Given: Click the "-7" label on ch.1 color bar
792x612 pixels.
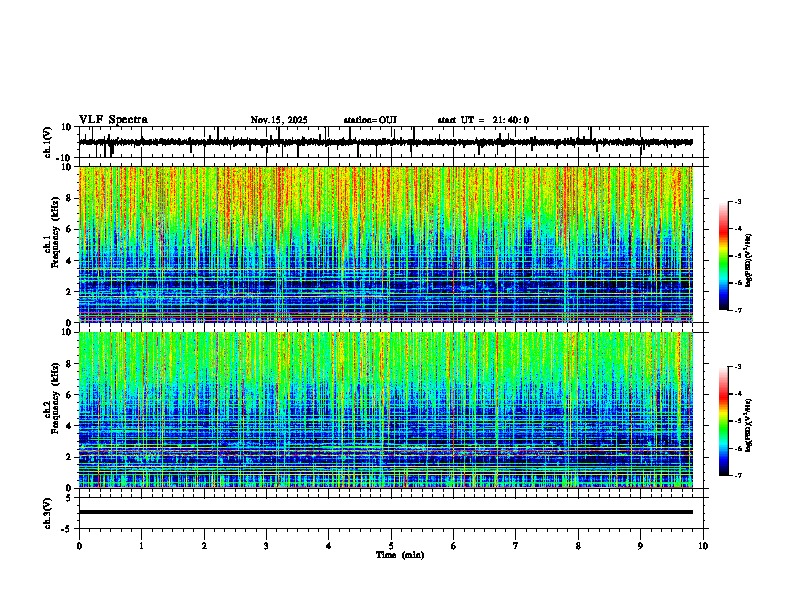Looking at the screenshot, I should point(738,310).
